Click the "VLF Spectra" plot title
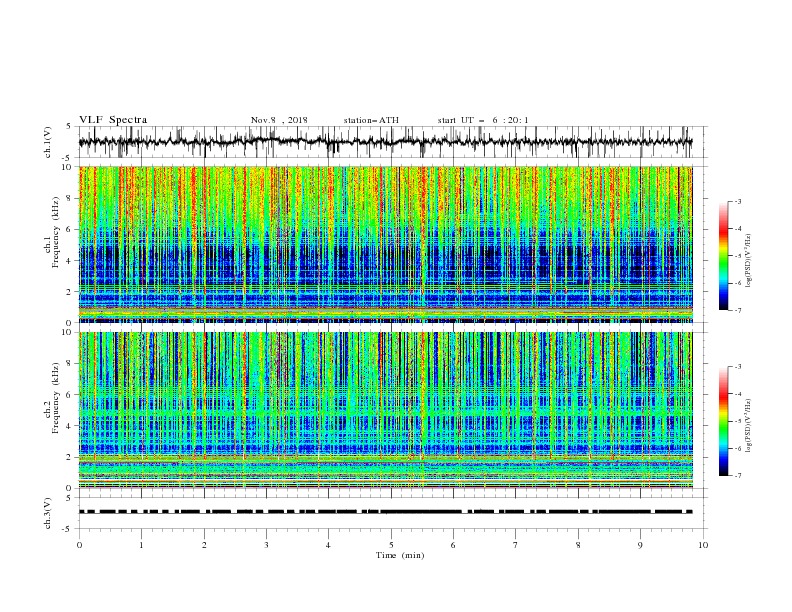Screen dimensions: 792x612 [x=113, y=120]
